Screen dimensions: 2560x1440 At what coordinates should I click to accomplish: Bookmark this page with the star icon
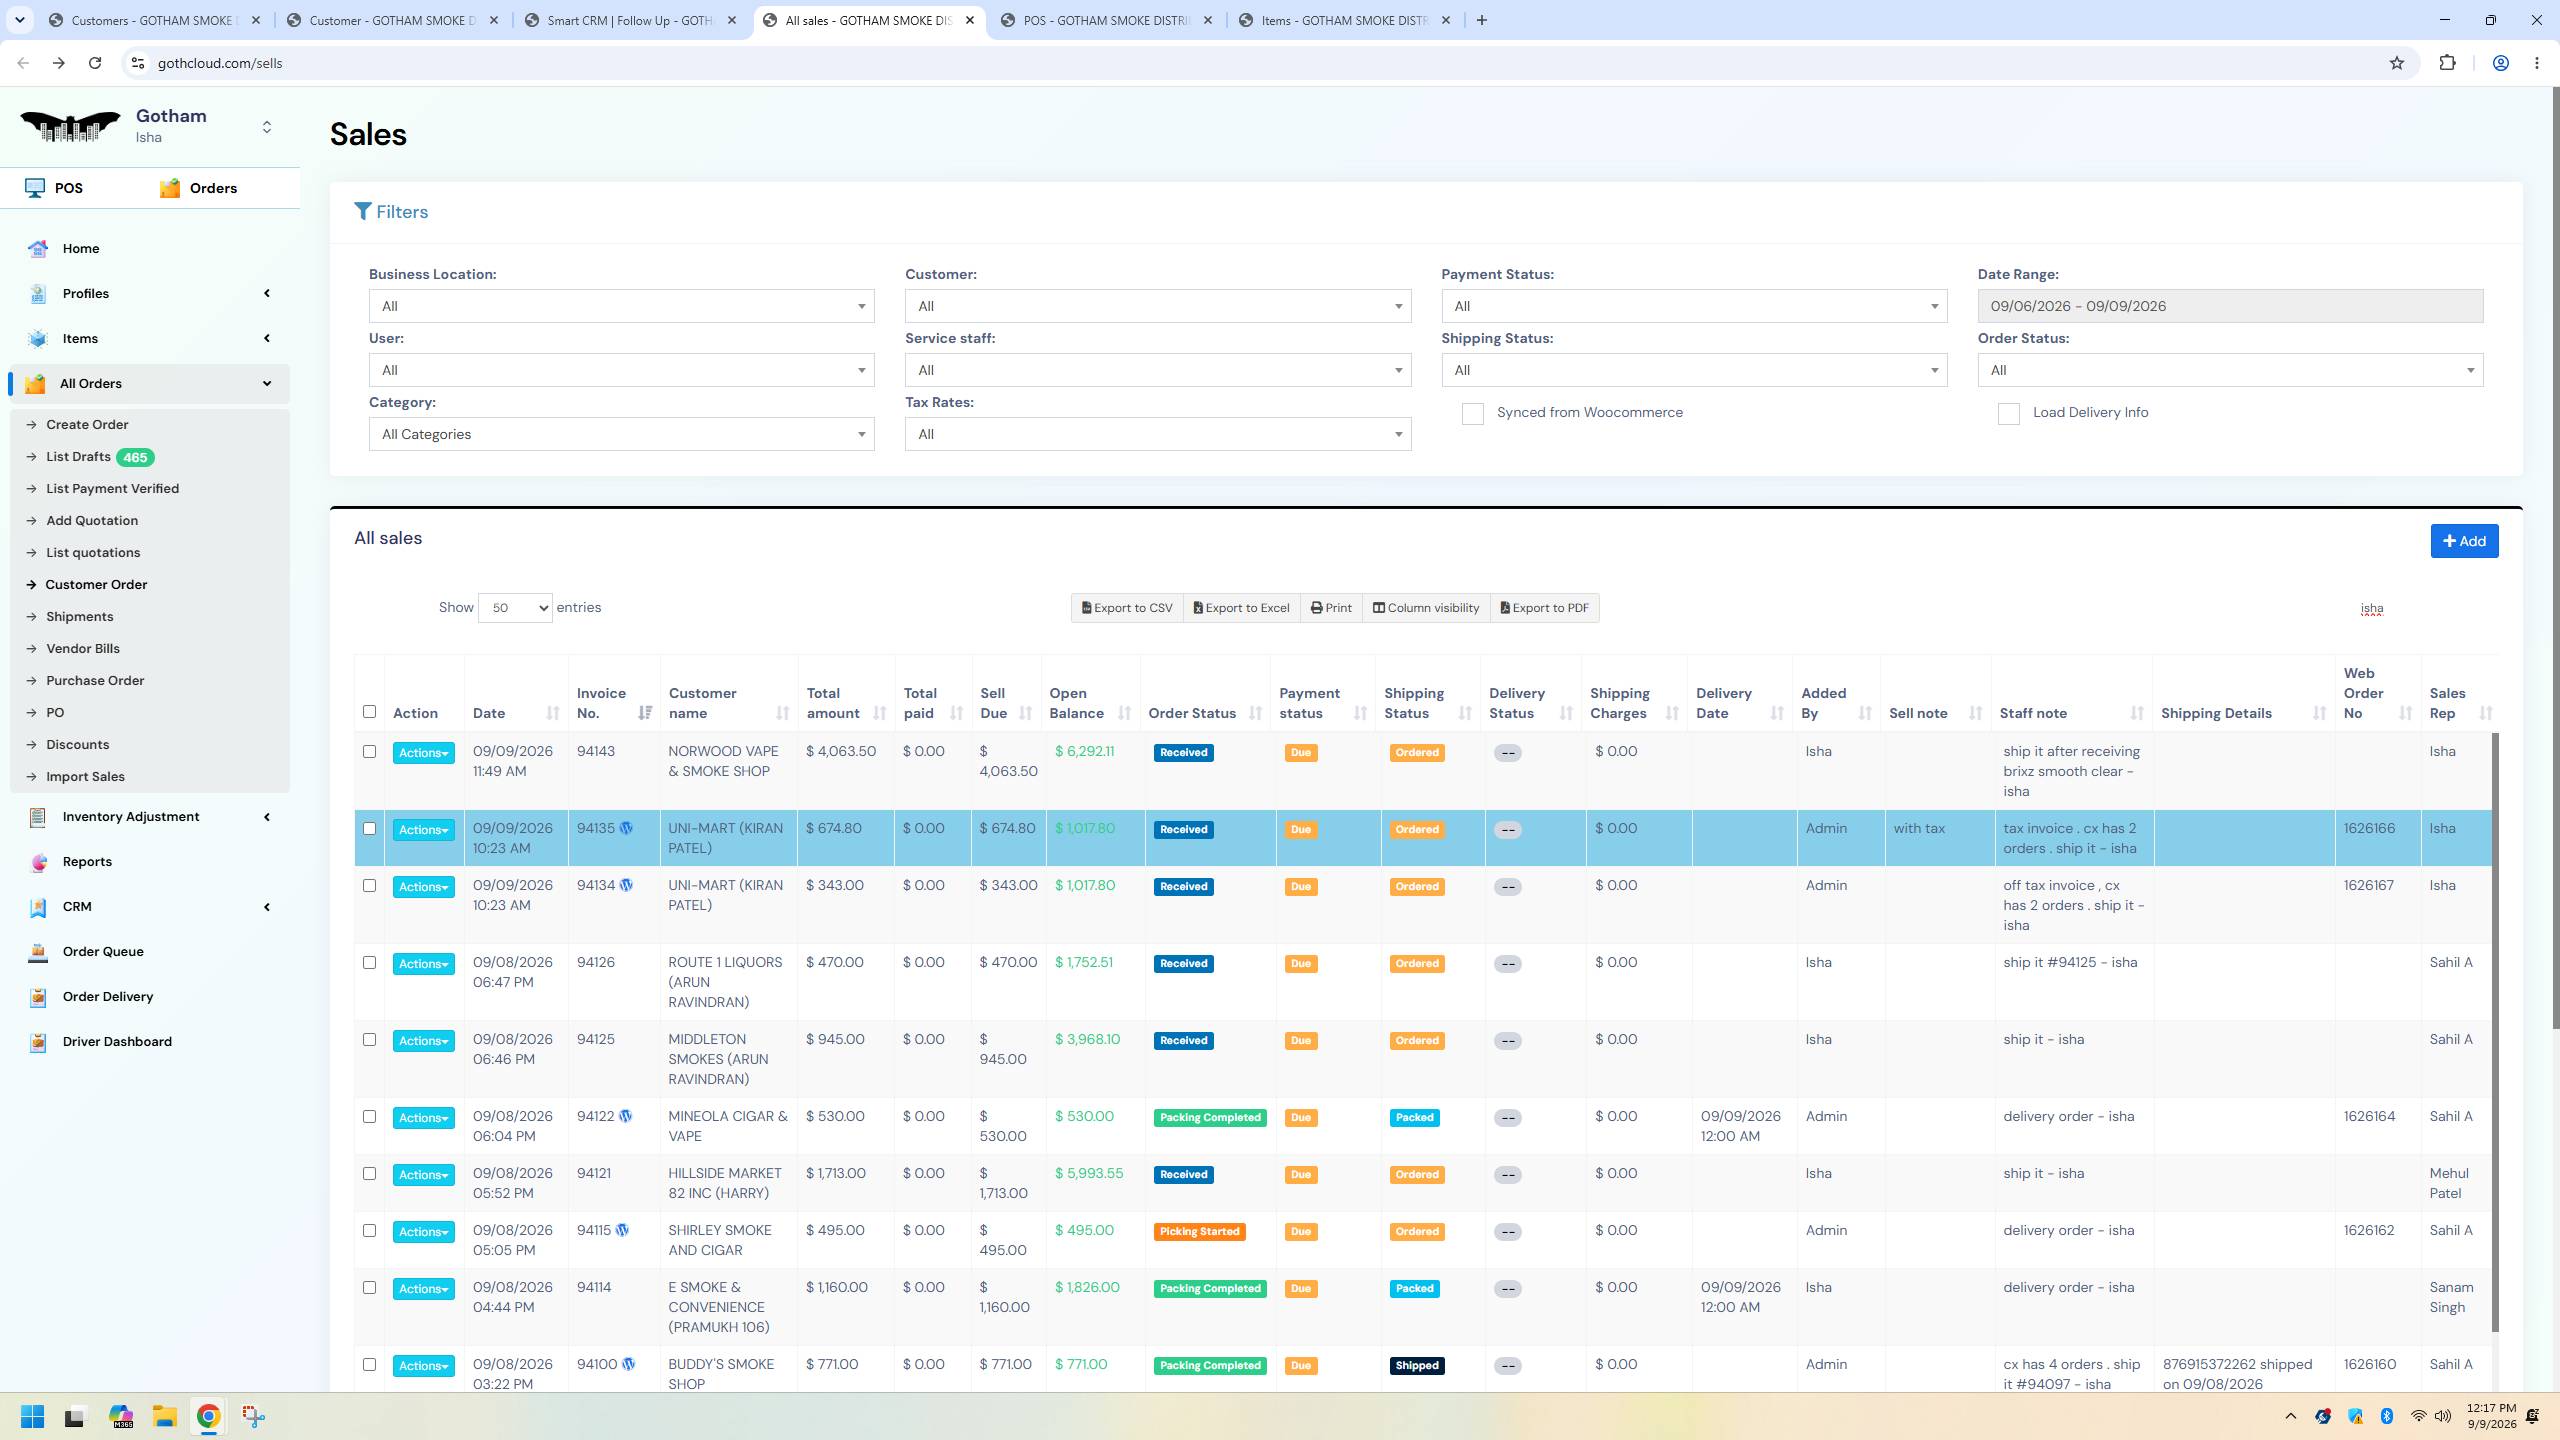point(2397,63)
